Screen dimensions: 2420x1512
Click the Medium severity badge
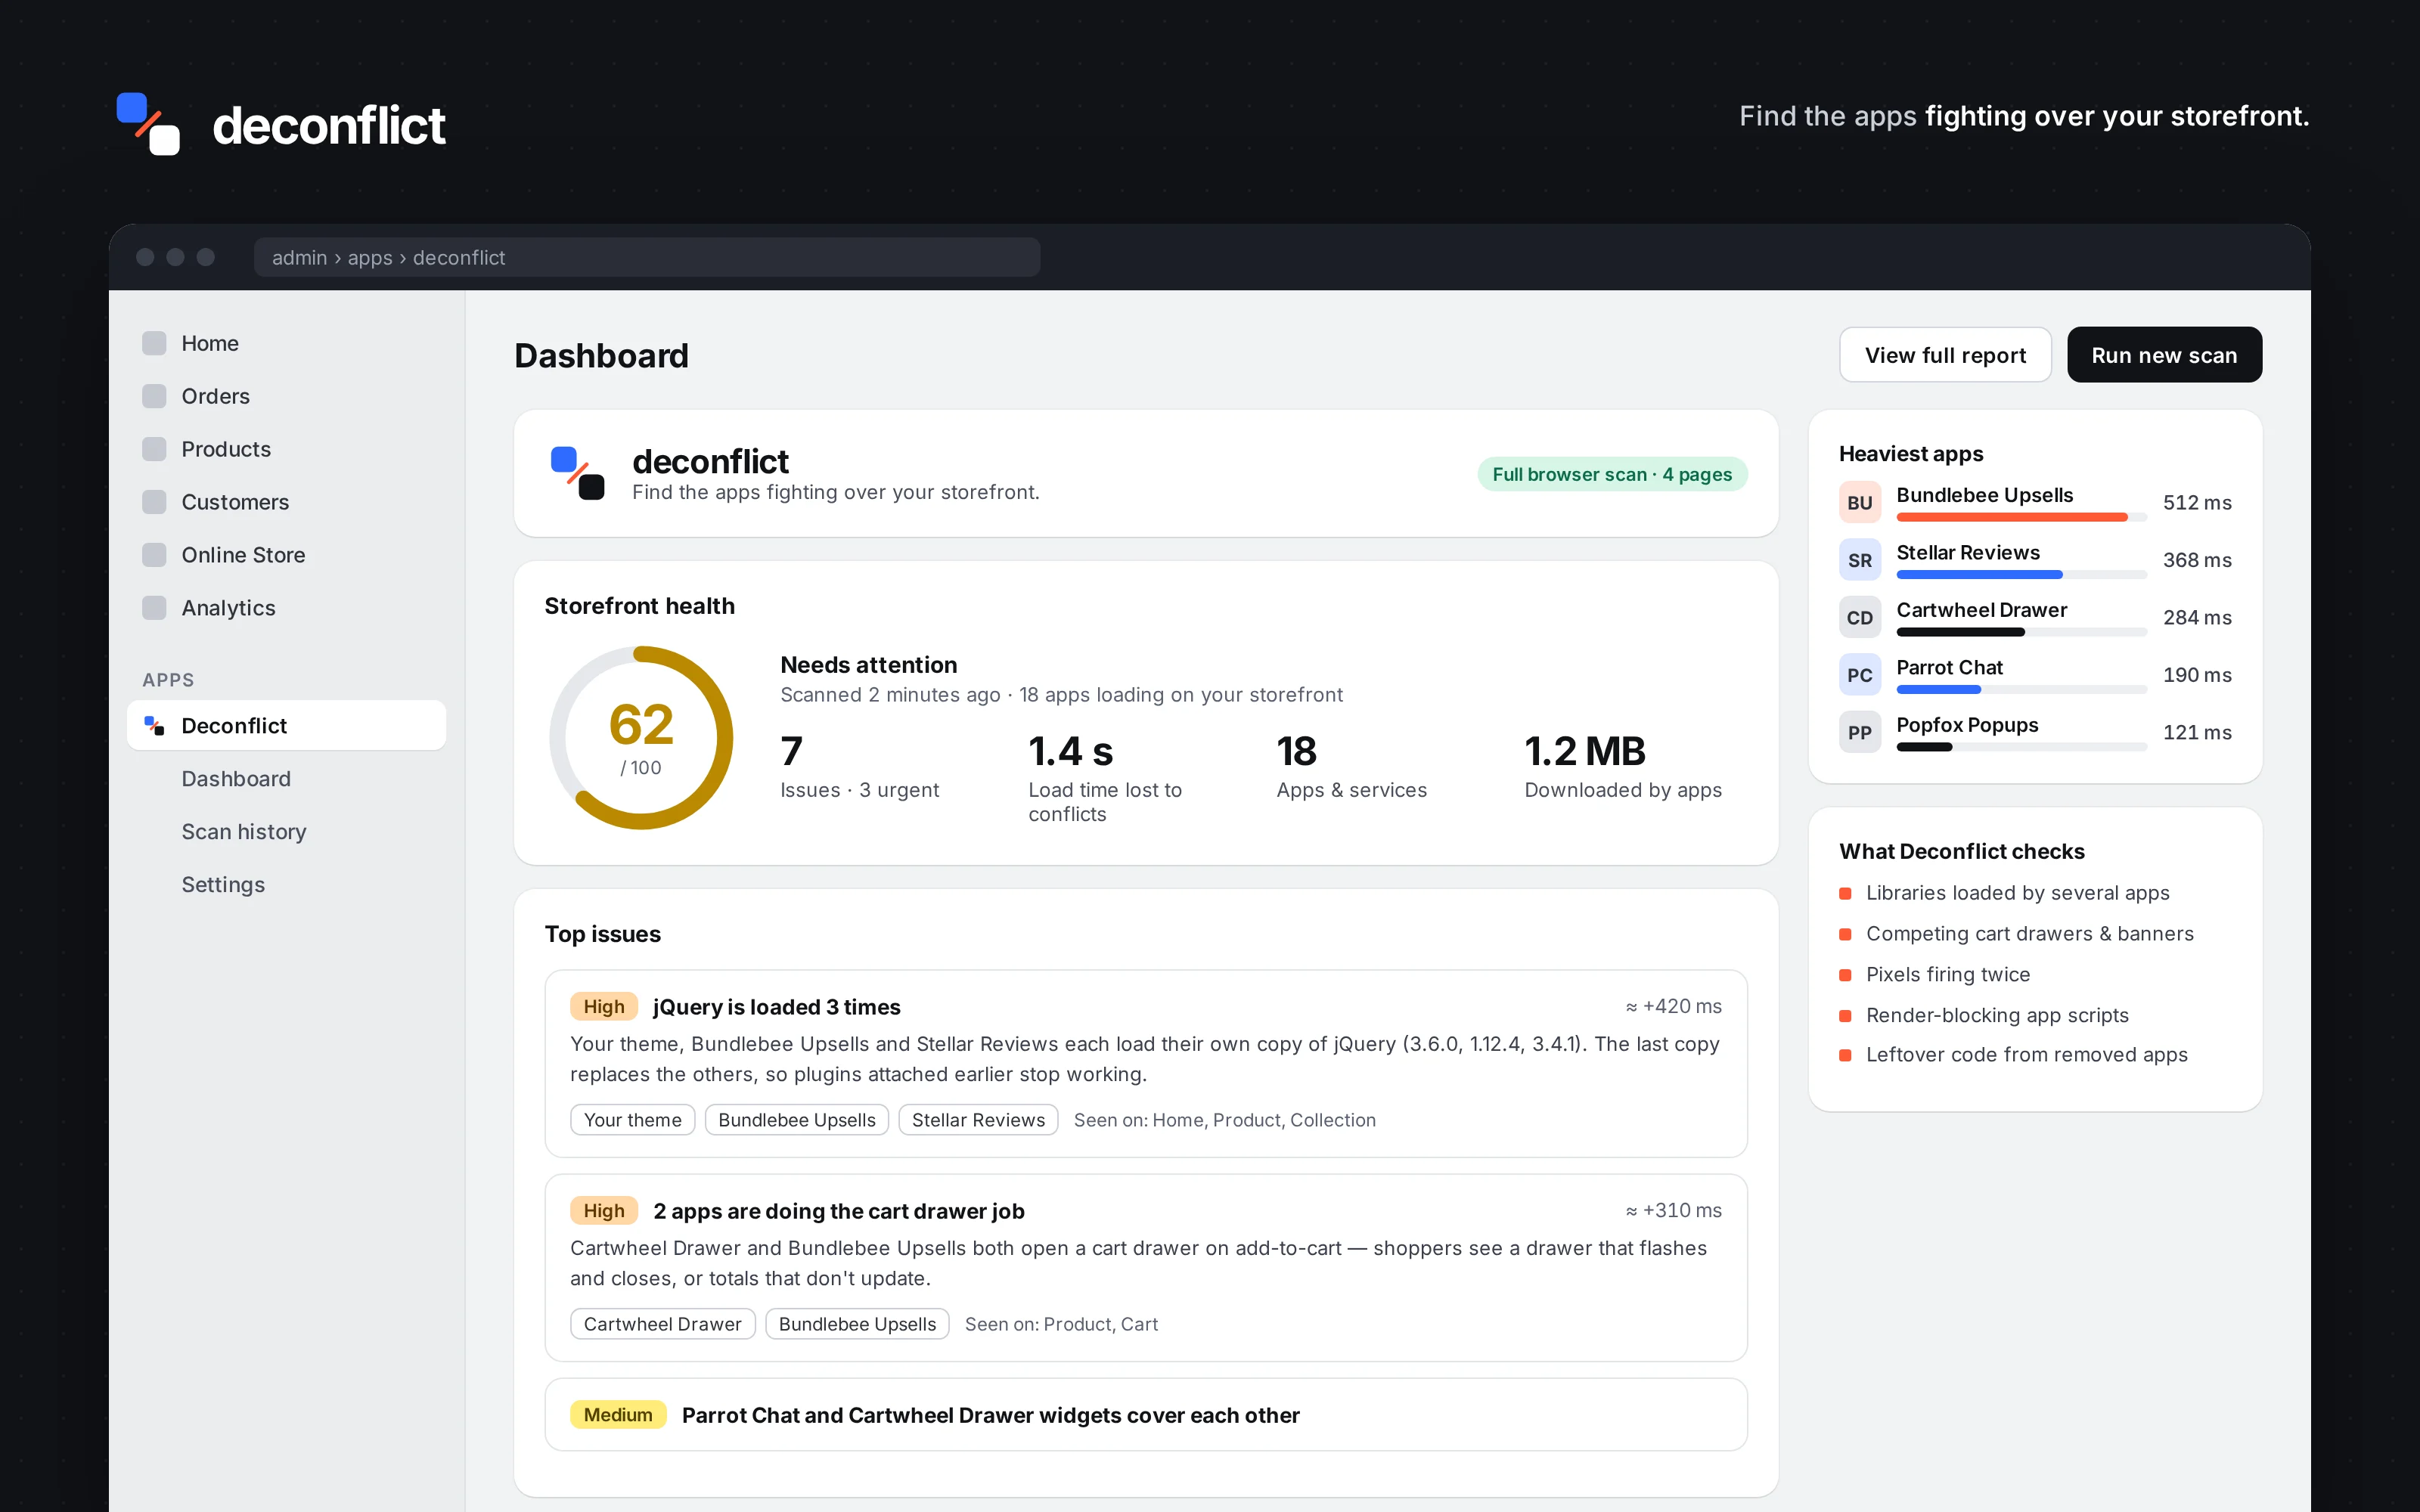618,1415
